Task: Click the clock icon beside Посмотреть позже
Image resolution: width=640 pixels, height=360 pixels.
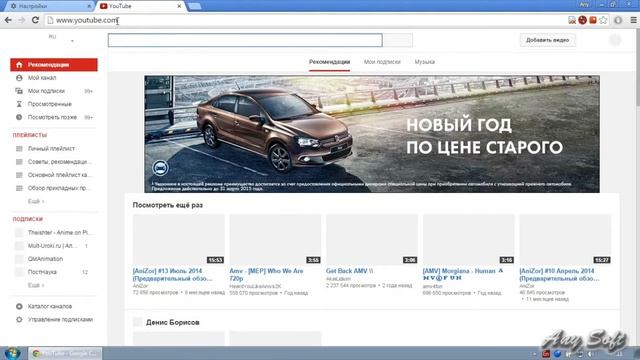Action: [x=19, y=117]
